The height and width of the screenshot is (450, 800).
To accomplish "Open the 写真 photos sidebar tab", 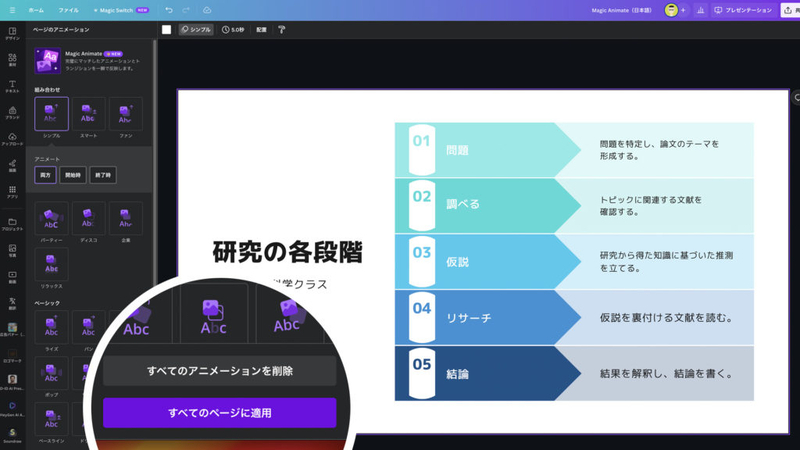I will tap(12, 251).
